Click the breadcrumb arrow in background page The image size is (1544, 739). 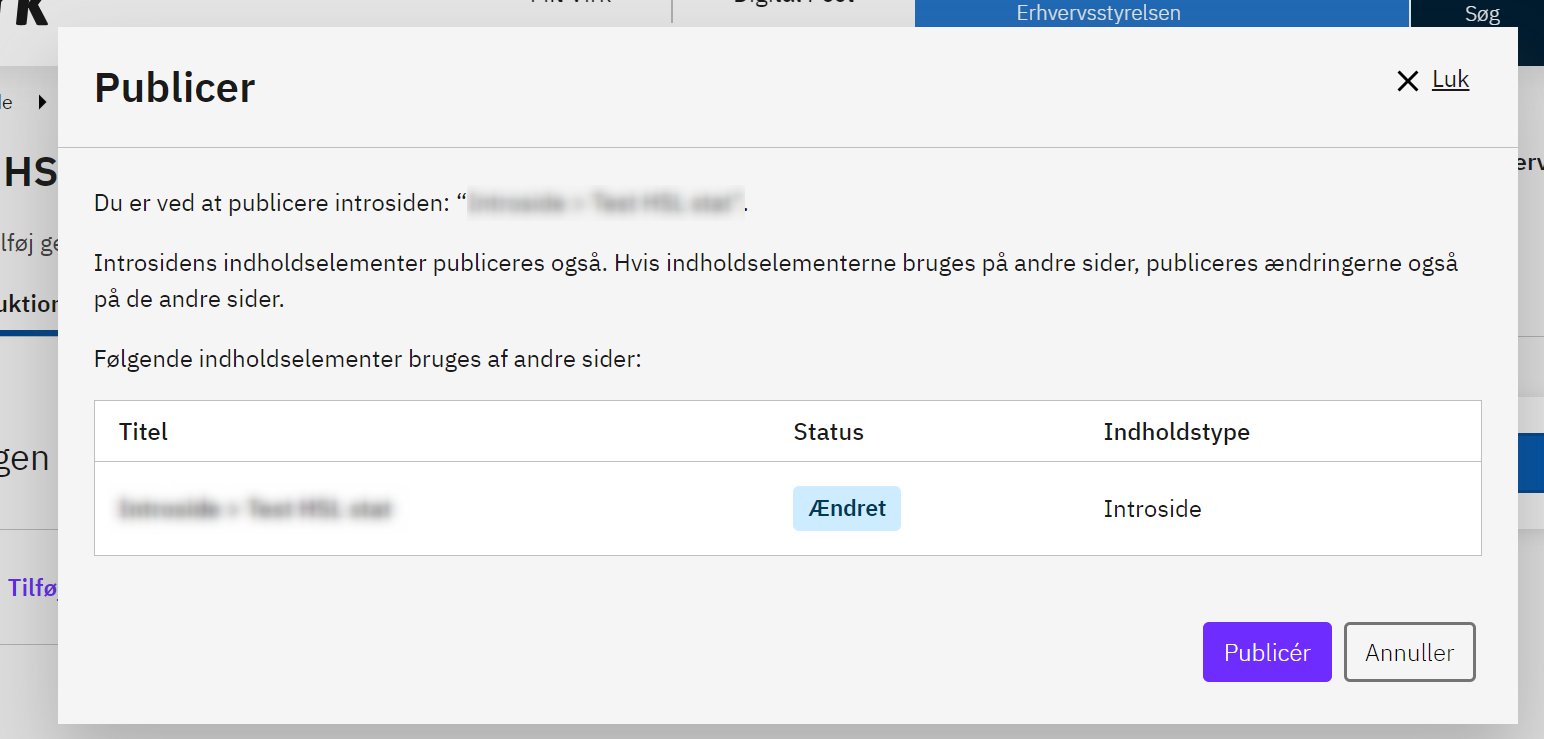(43, 102)
